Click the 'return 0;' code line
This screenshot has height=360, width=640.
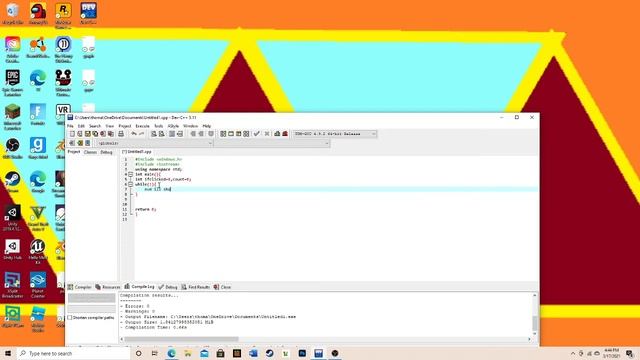145,209
